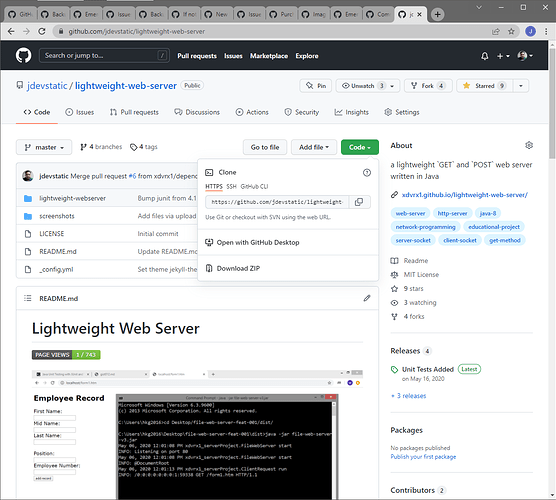Click the browser back arrow

(x=11, y=32)
